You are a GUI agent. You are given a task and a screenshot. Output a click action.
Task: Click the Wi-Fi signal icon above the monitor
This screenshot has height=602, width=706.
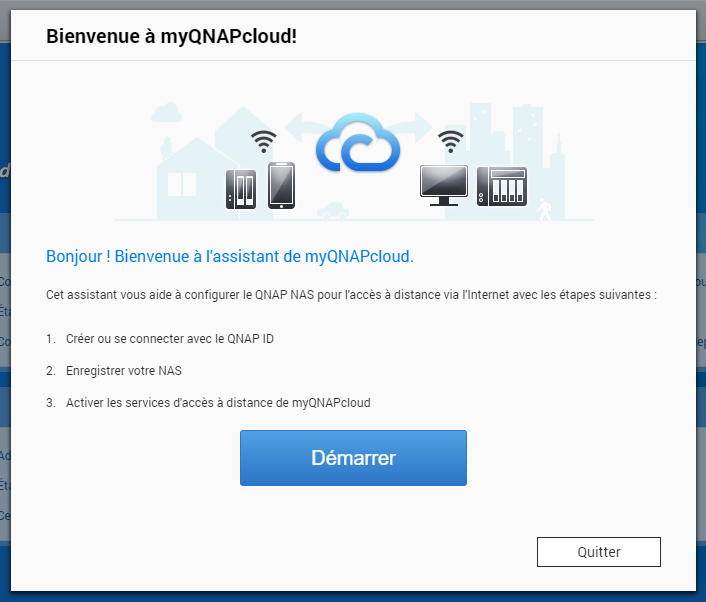451,141
